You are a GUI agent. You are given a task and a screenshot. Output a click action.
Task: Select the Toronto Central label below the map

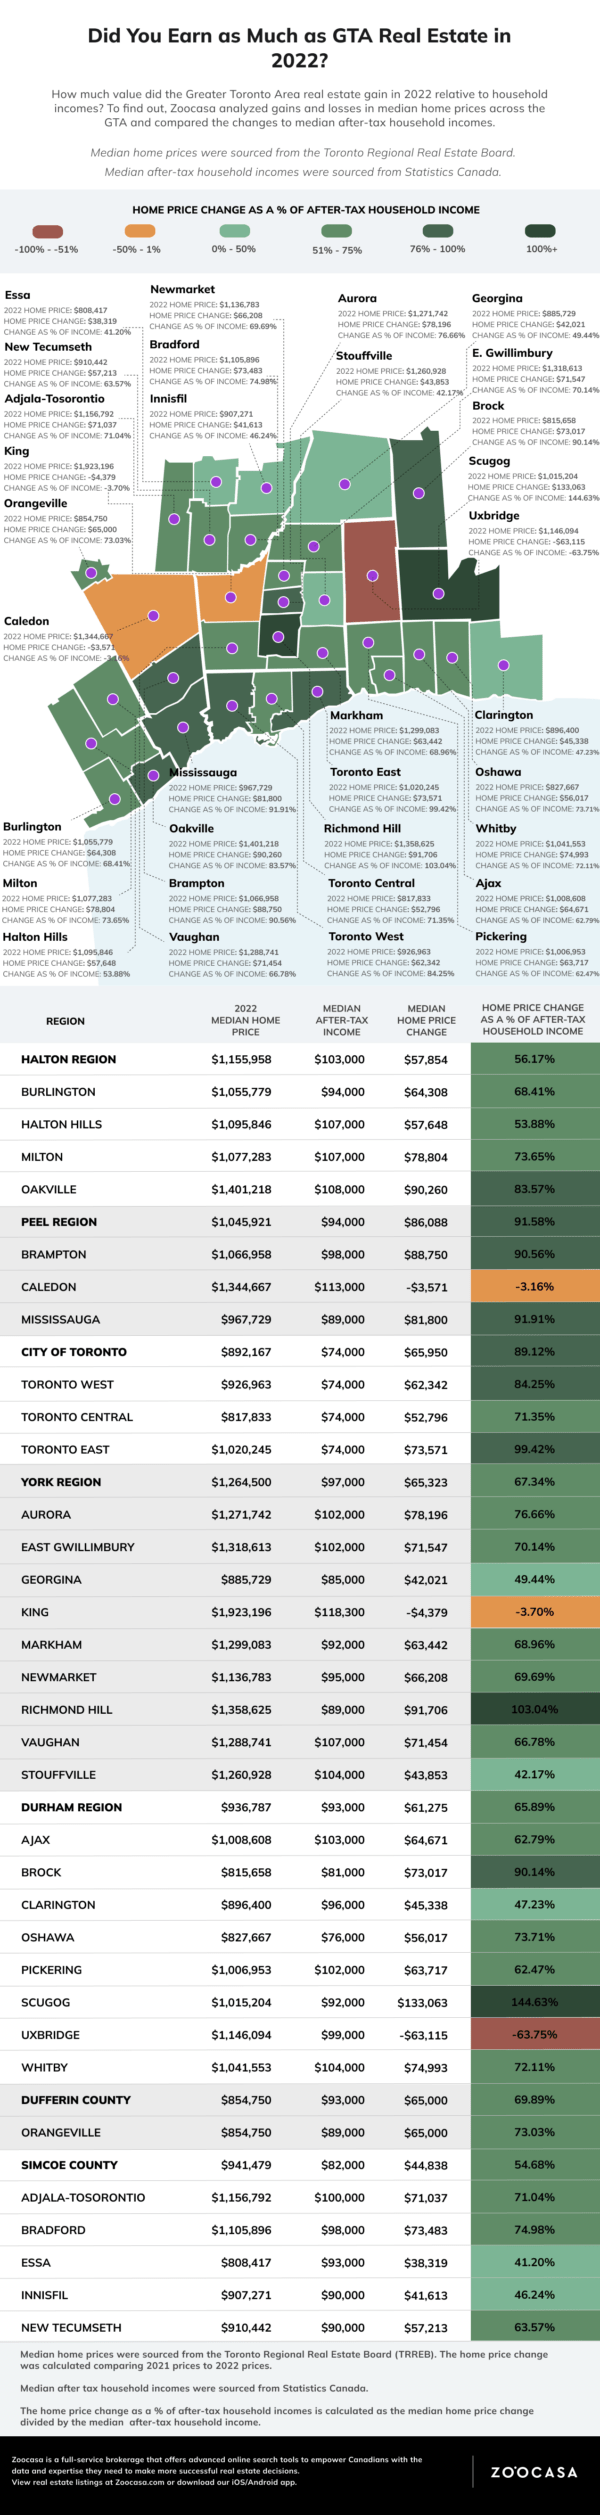pyautogui.click(x=371, y=883)
